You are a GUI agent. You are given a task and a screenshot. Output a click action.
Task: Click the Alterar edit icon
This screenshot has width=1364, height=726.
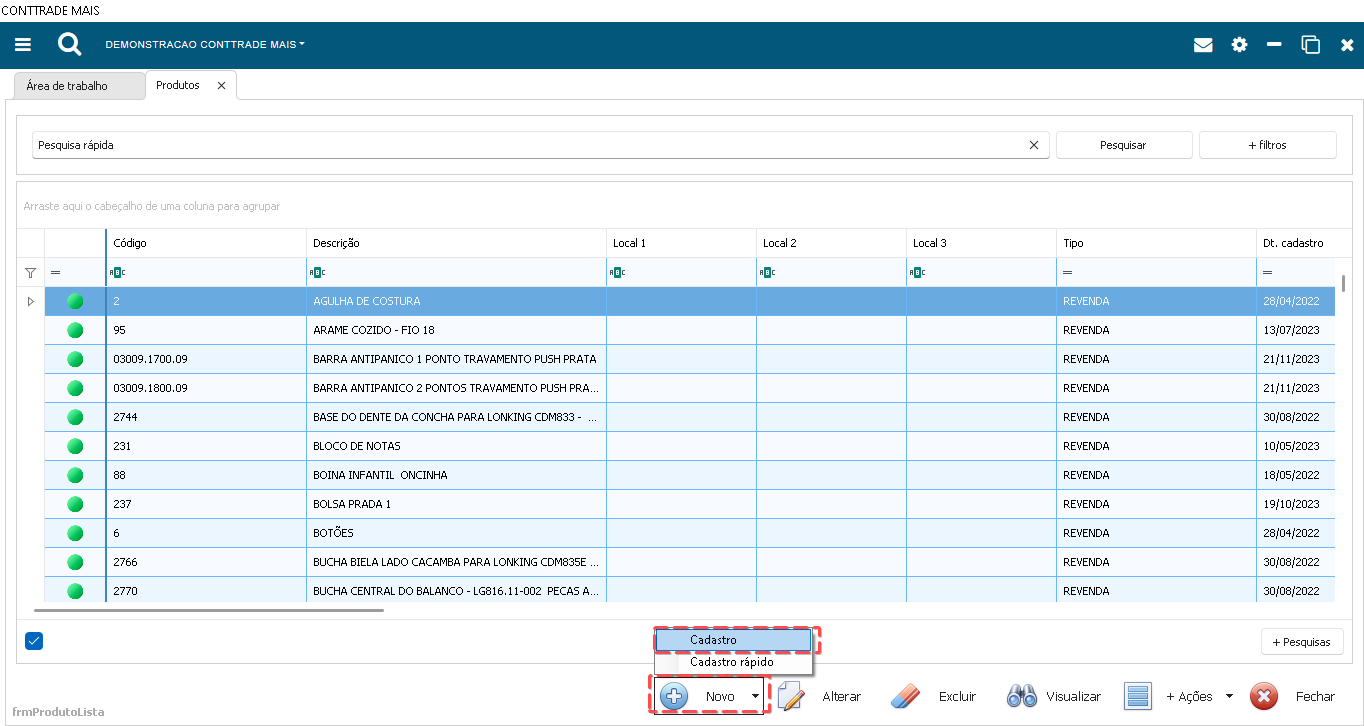click(791, 696)
